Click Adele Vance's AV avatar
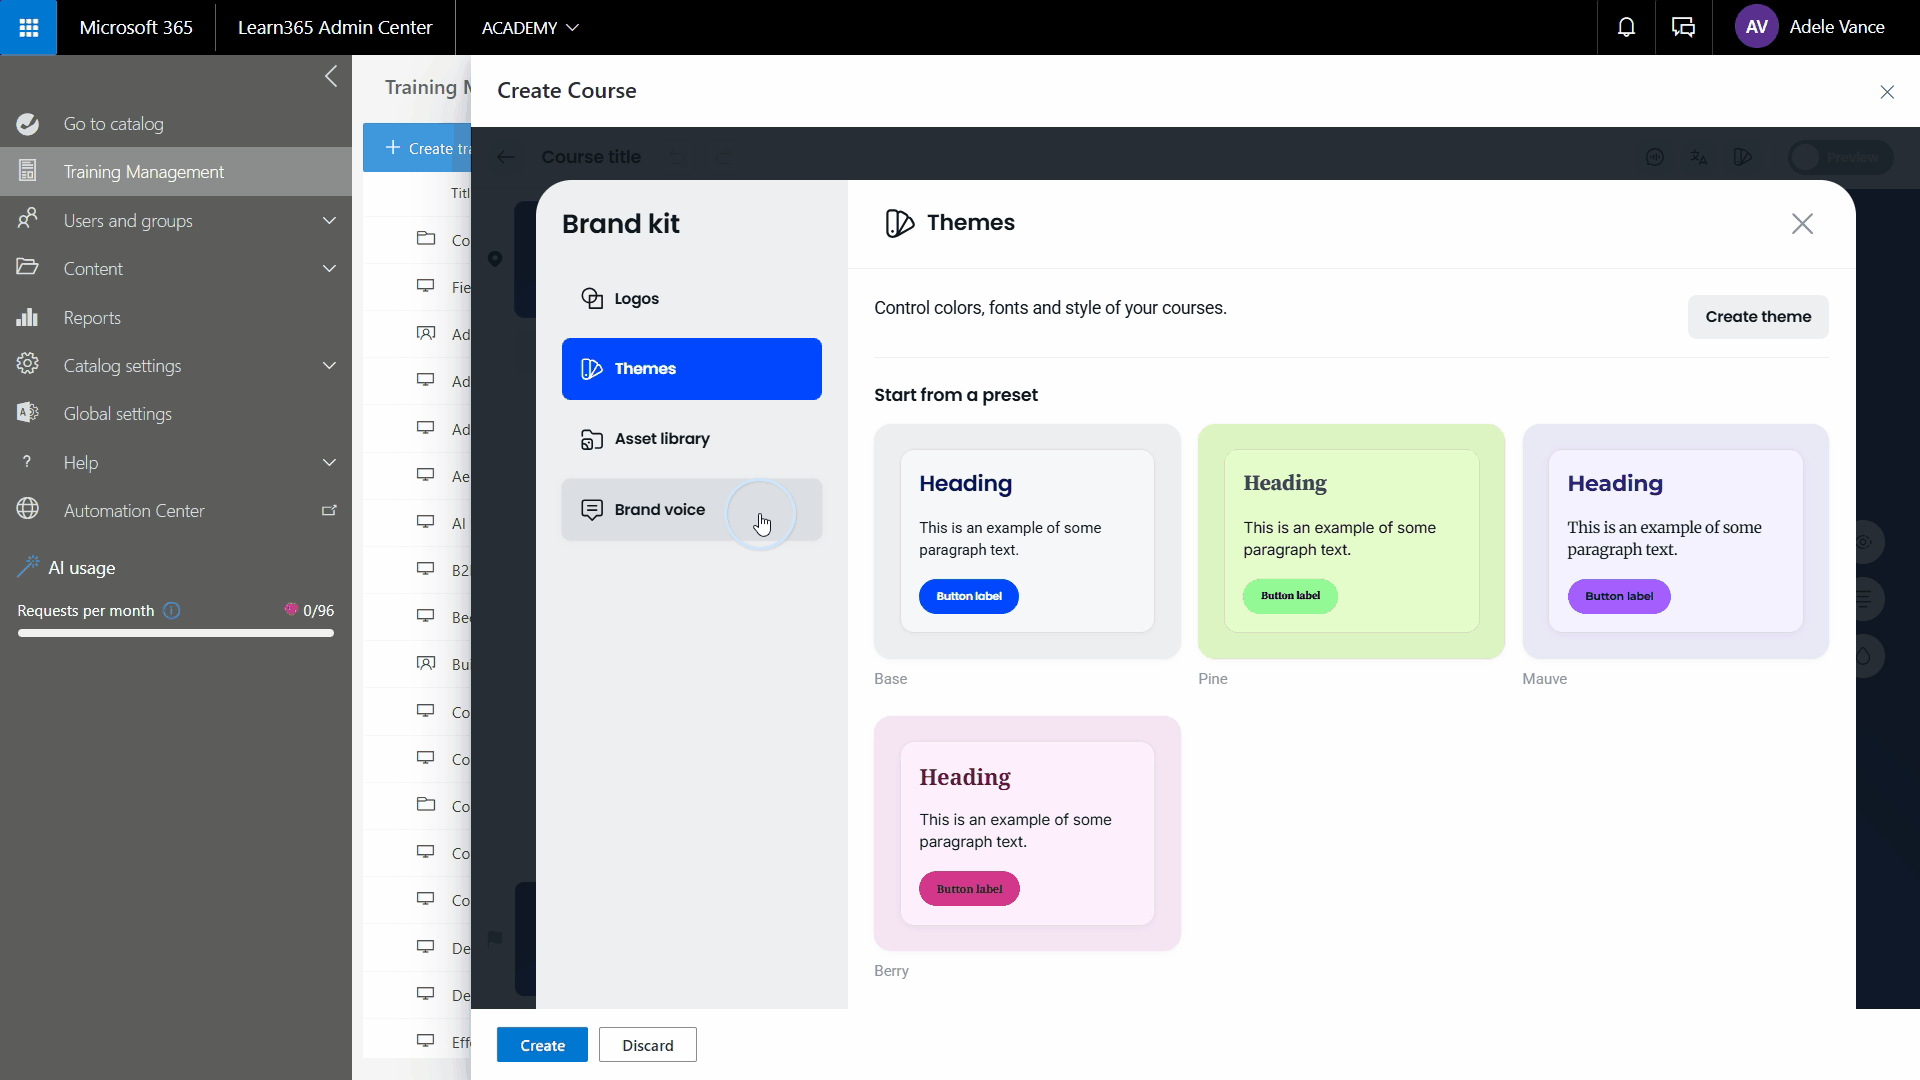Viewport: 1920px width, 1080px height. tap(1757, 27)
